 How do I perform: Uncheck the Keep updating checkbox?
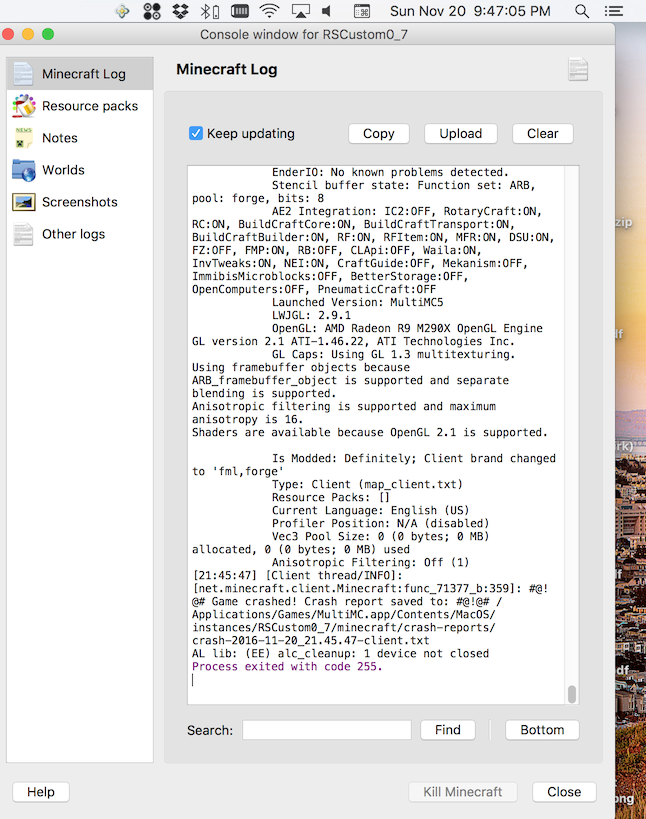(x=196, y=133)
